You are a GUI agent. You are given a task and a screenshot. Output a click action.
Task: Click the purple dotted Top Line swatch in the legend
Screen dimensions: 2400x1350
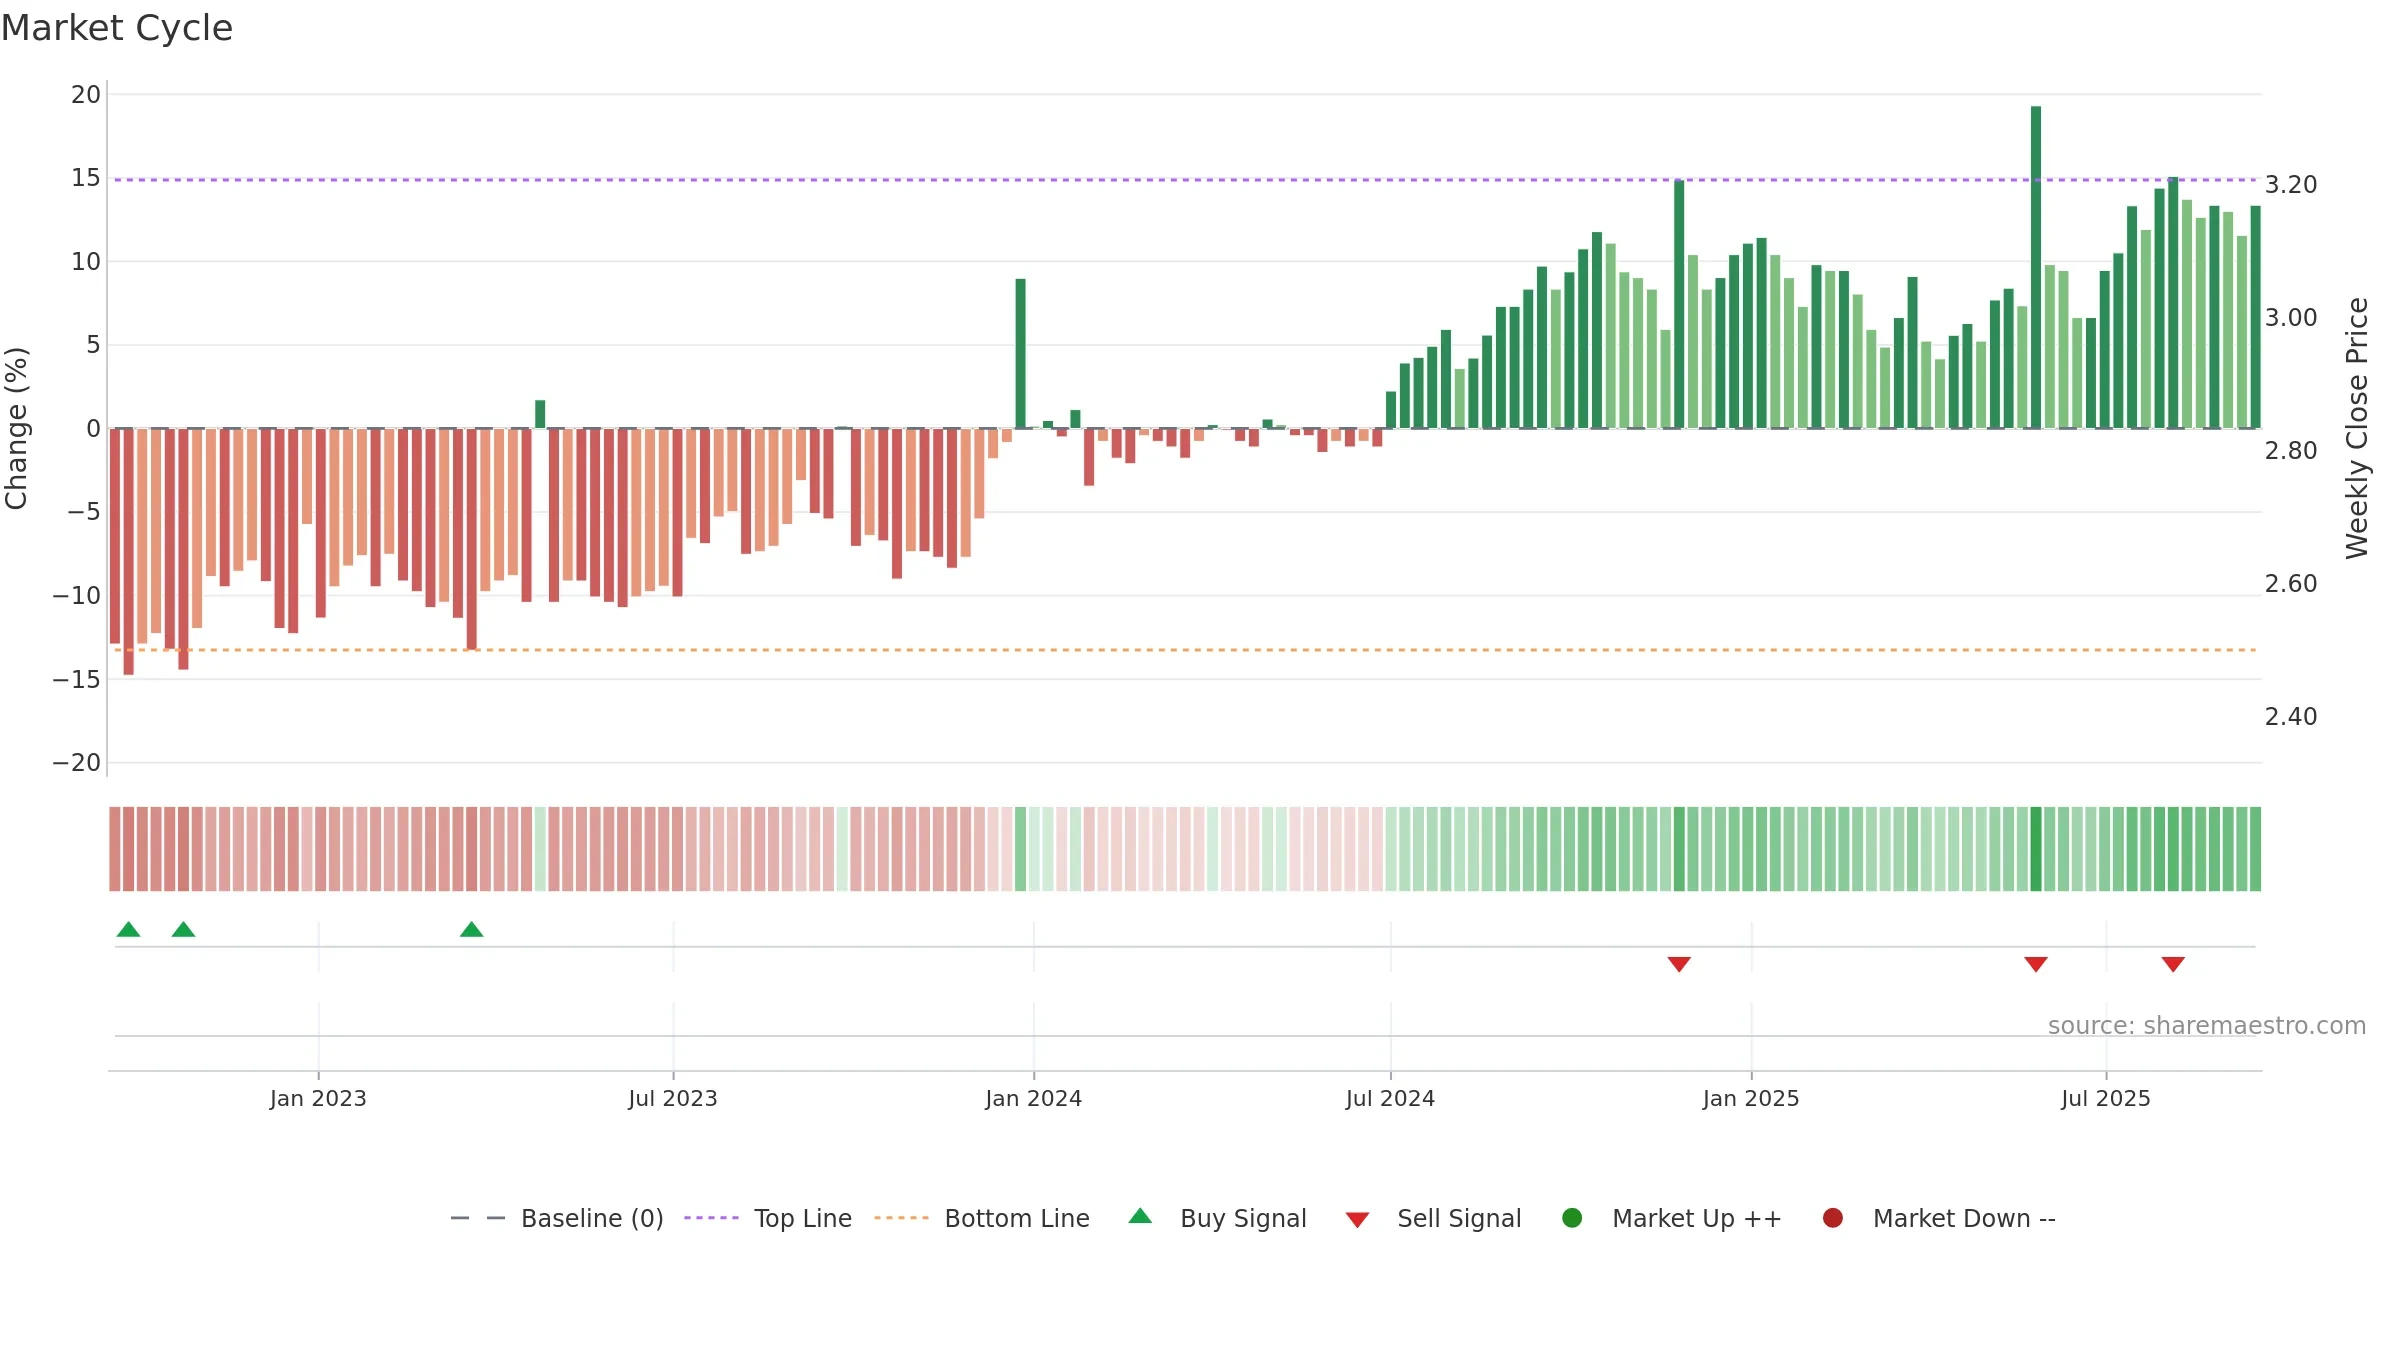point(711,1218)
